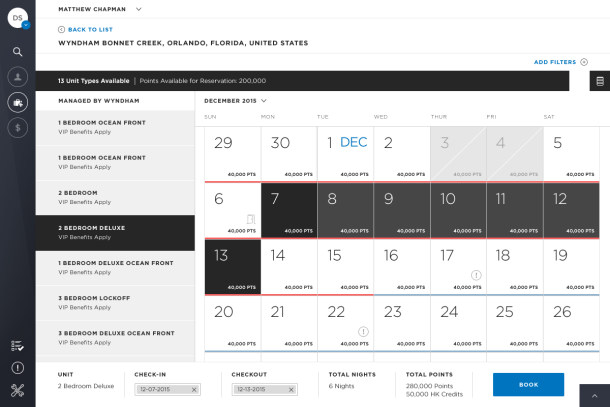
Task: Open the dollar payments sidebar icon
Action: [18, 128]
